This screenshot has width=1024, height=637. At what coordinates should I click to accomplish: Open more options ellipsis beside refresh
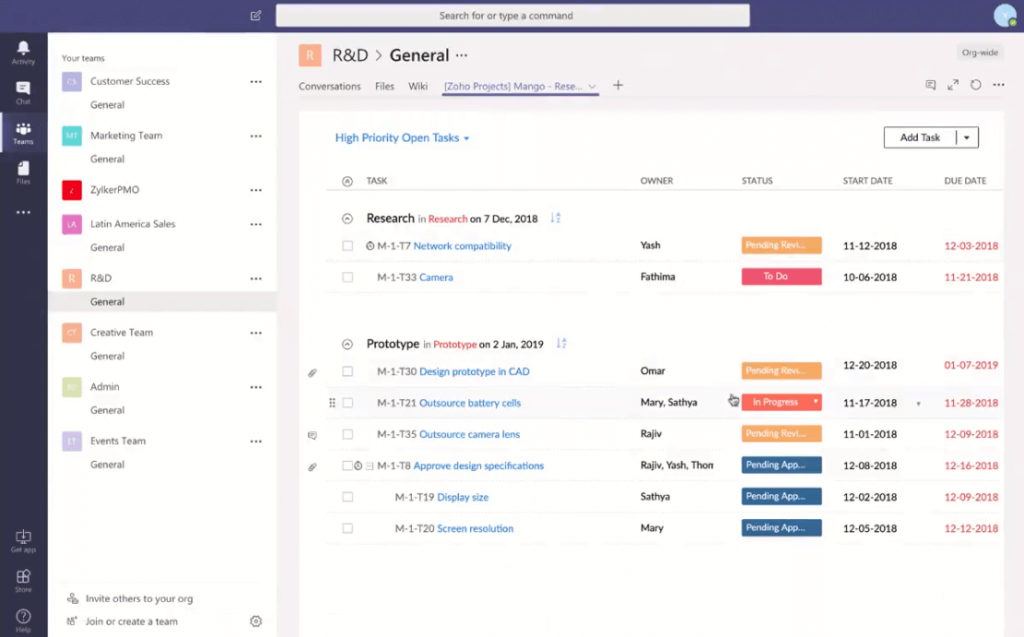coord(999,85)
